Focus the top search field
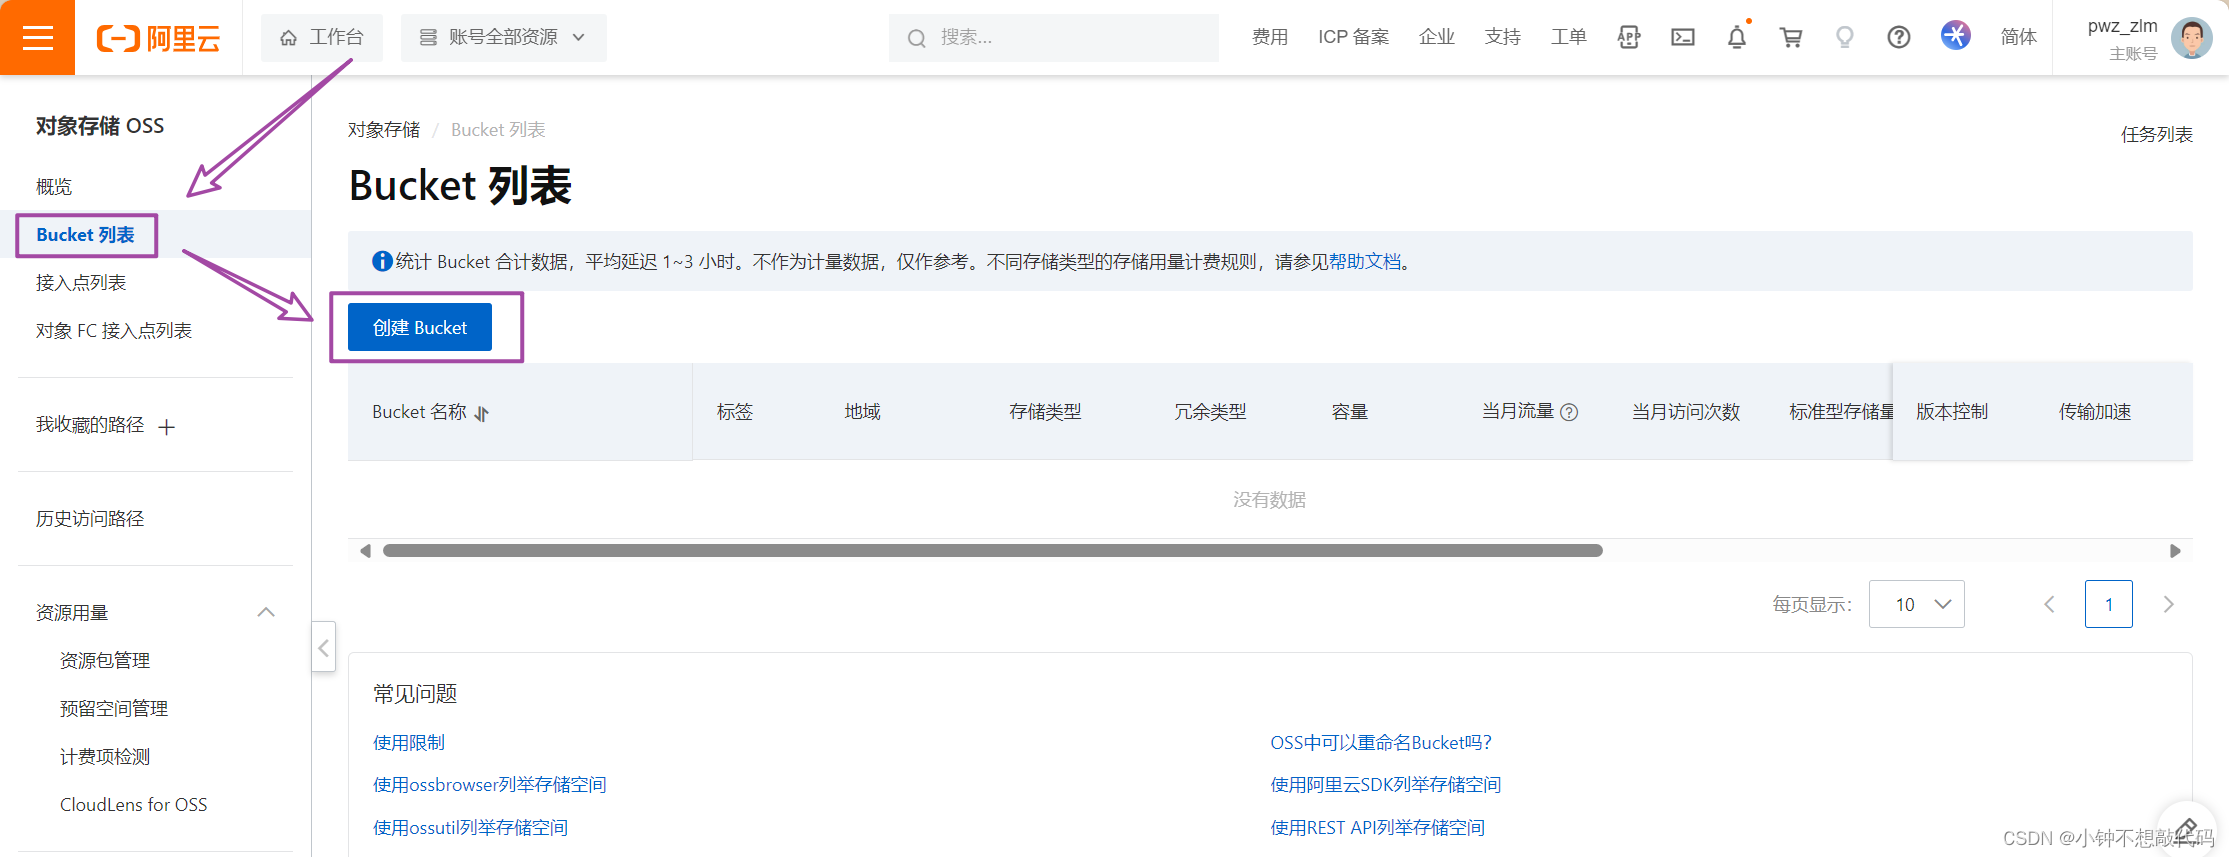This screenshot has height=857, width=2229. [x=1054, y=38]
